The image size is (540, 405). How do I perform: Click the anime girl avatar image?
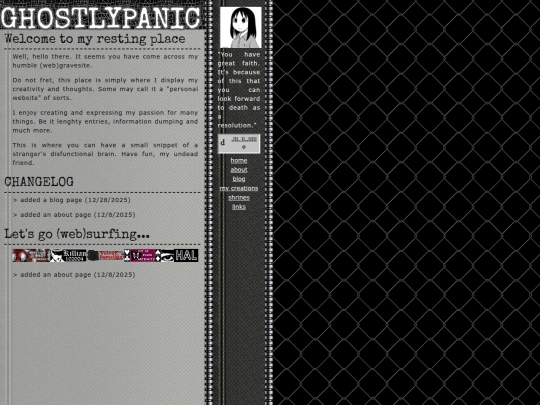[241, 28]
